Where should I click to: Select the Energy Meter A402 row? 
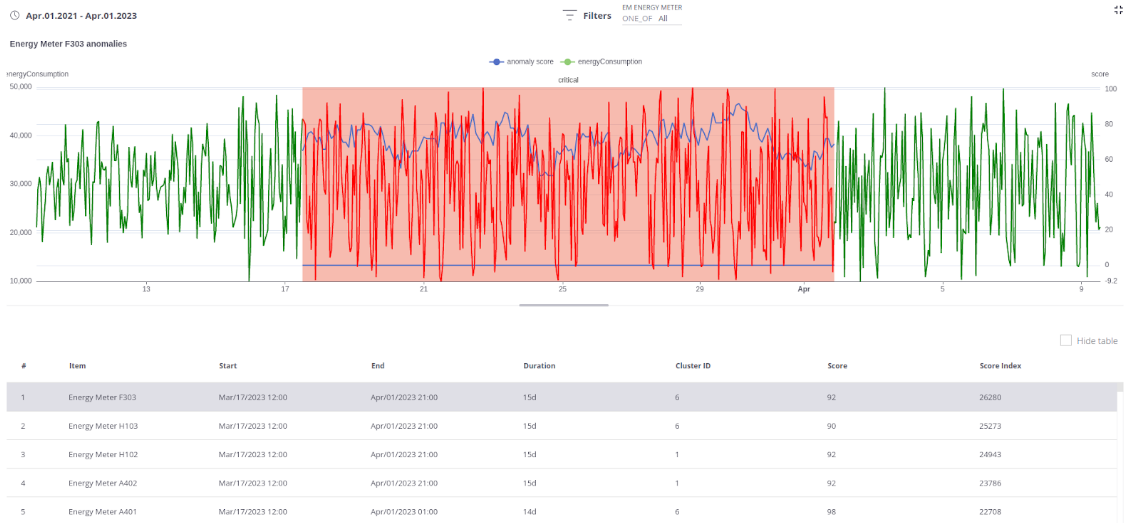tap(562, 482)
